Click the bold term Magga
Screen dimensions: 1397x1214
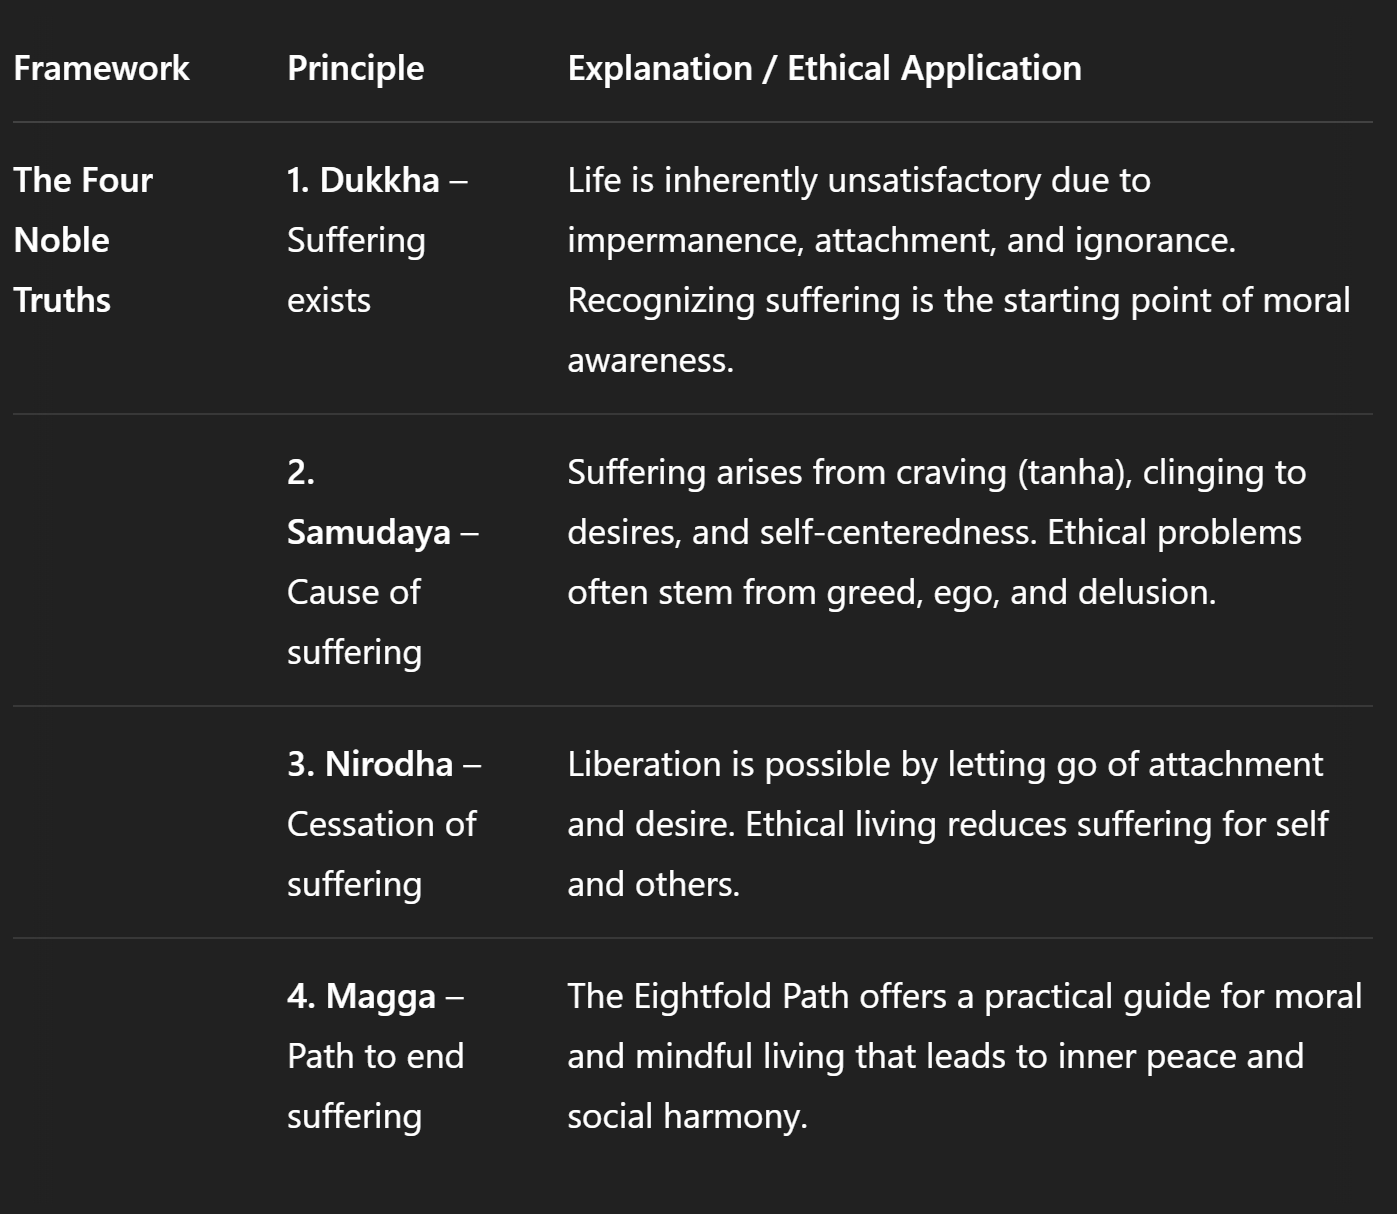pyautogui.click(x=380, y=996)
